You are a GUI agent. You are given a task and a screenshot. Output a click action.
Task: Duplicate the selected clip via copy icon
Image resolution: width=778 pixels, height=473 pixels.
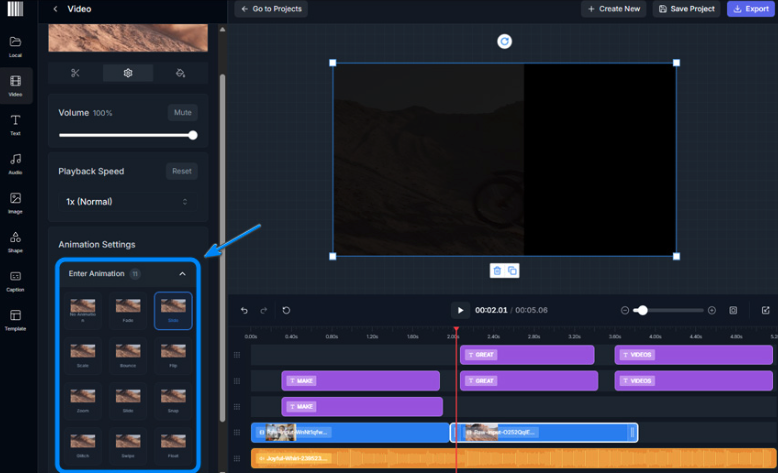512,270
